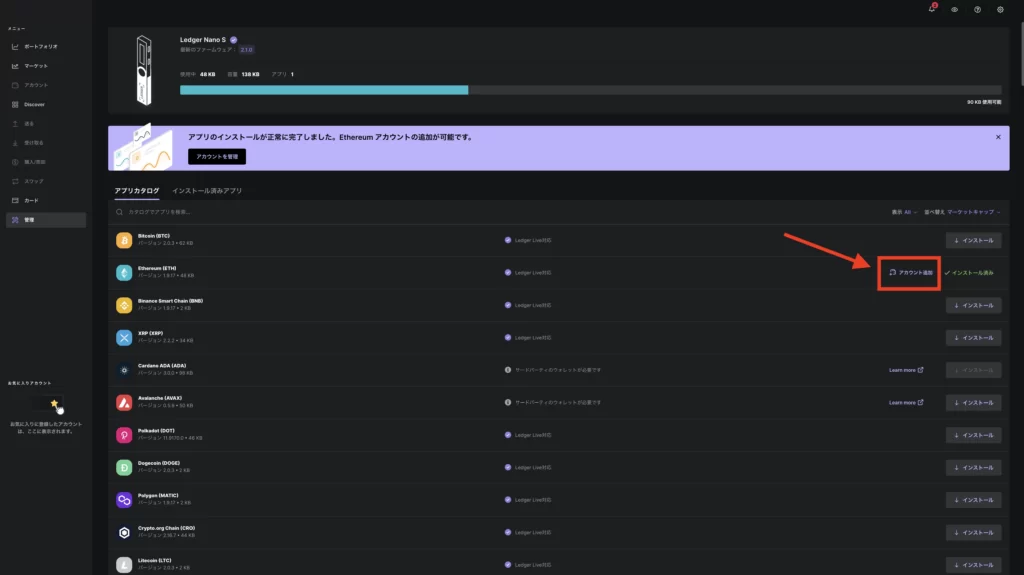Open settings via the gear icon
This screenshot has height=575, width=1024.
[1000, 10]
